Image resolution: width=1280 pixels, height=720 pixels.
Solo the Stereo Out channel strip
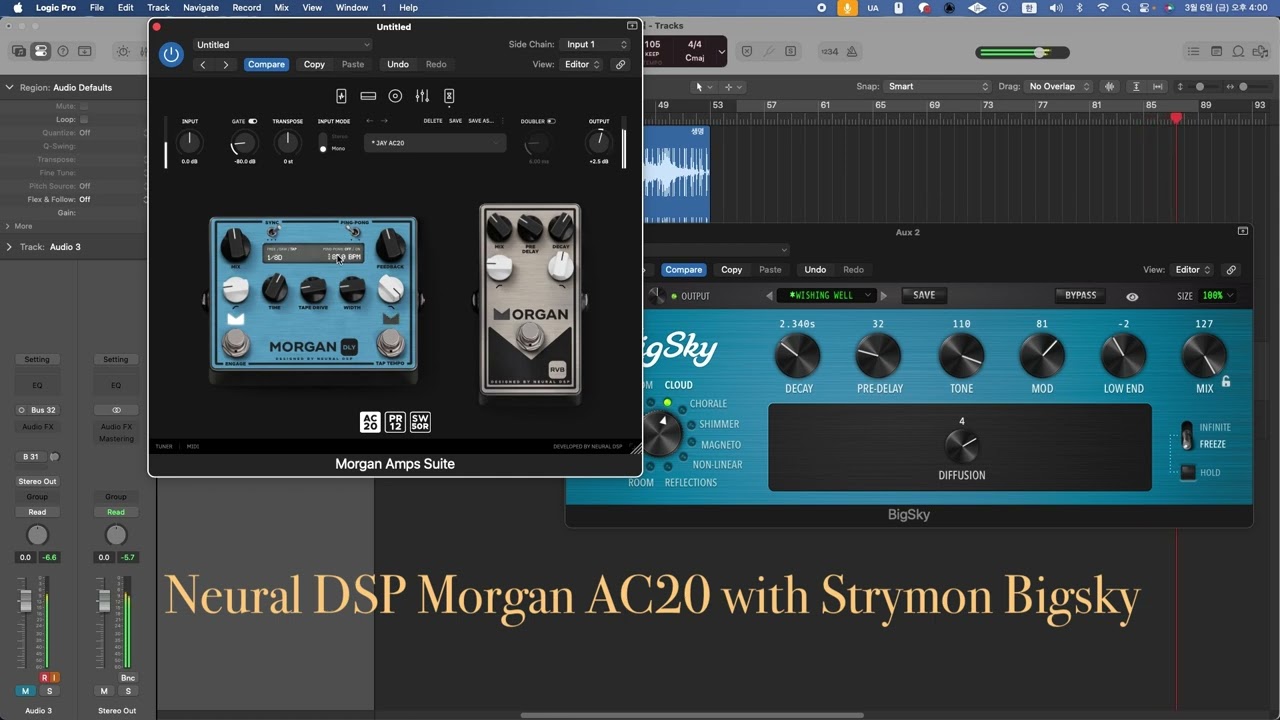pos(129,691)
